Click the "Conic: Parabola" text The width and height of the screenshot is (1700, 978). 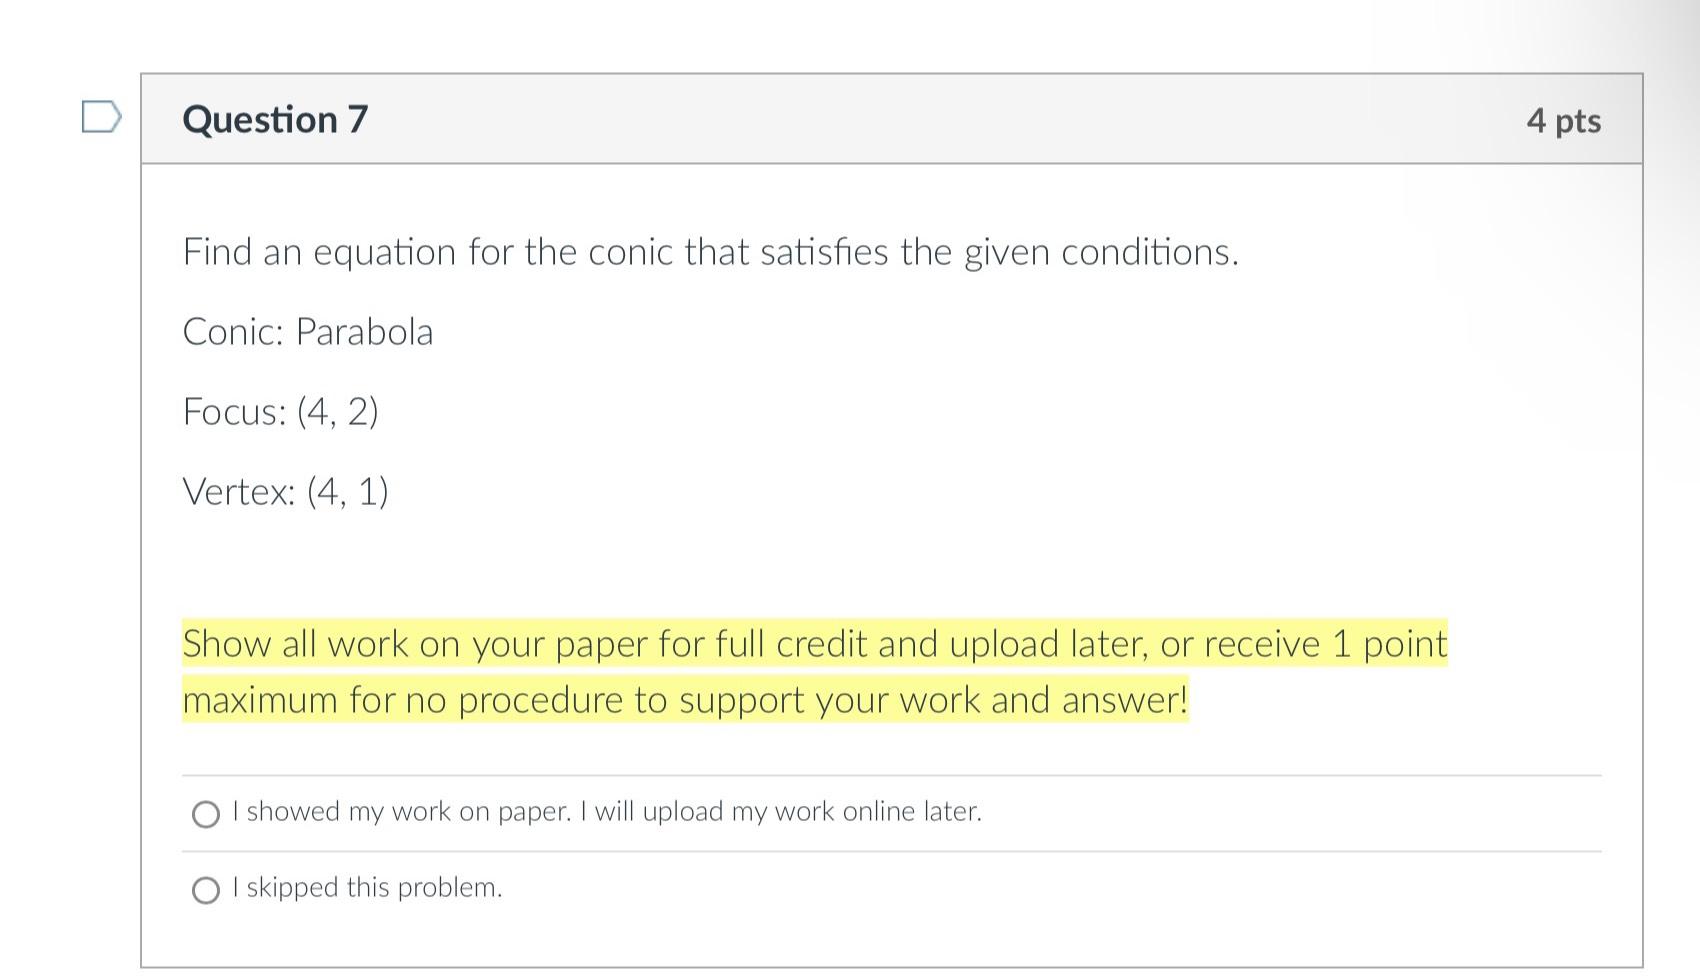coord(307,331)
